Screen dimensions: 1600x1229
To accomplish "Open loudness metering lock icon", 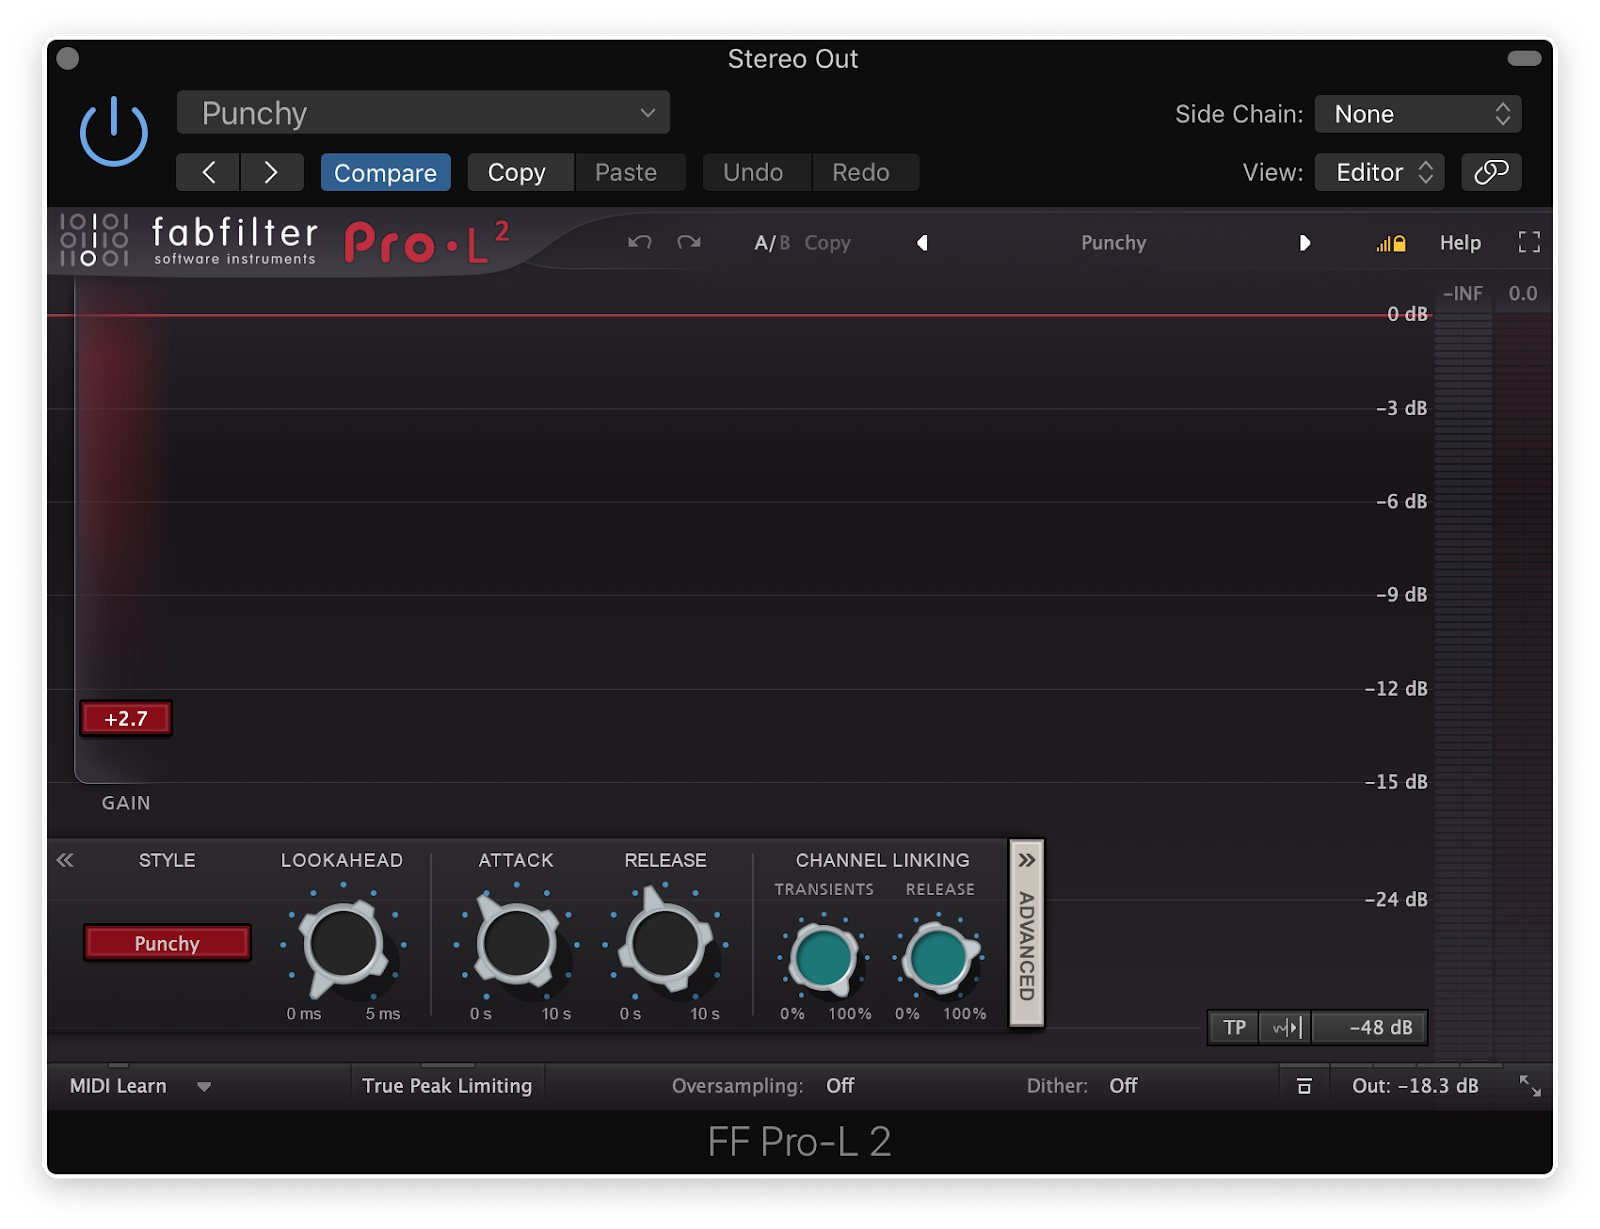I will click(x=1391, y=243).
